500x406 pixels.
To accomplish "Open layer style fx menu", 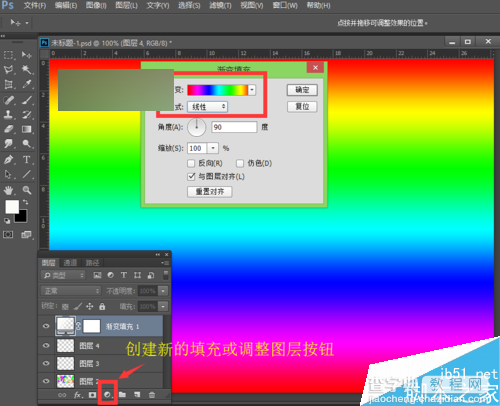I will coord(78,395).
